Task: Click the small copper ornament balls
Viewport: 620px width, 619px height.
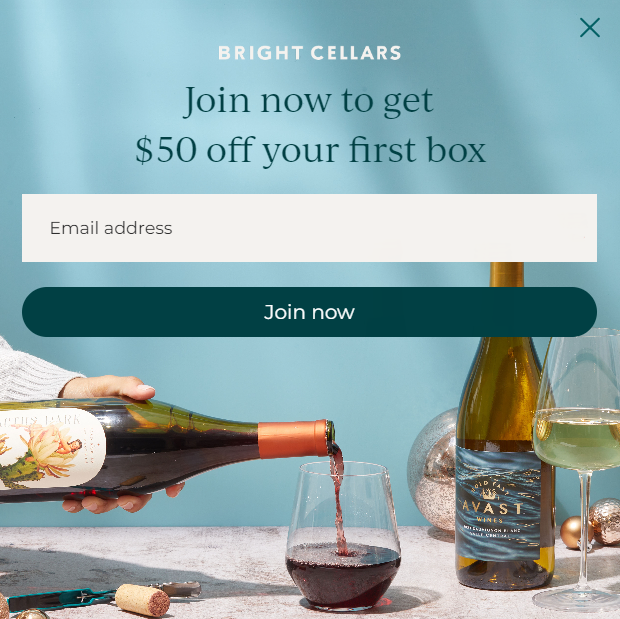Action: click(590, 524)
